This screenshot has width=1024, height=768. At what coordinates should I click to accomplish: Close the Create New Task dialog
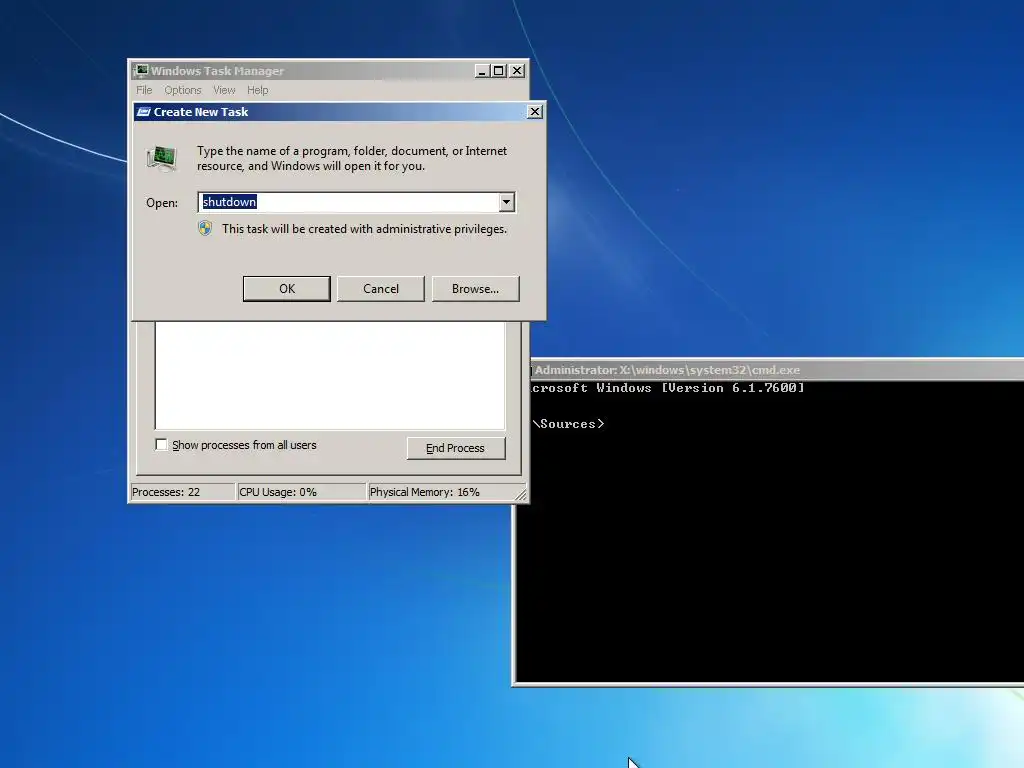coord(534,112)
